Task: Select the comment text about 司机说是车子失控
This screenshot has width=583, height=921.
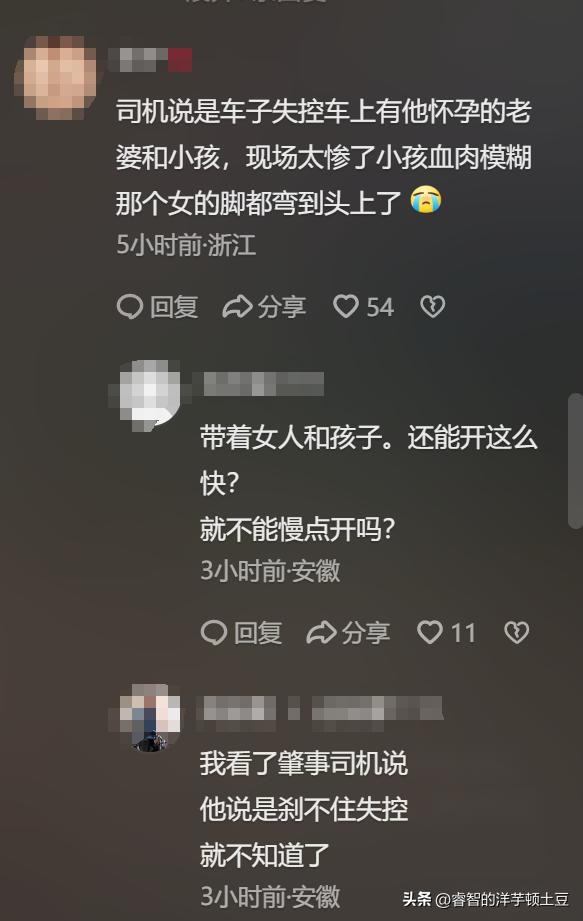Action: point(323,158)
